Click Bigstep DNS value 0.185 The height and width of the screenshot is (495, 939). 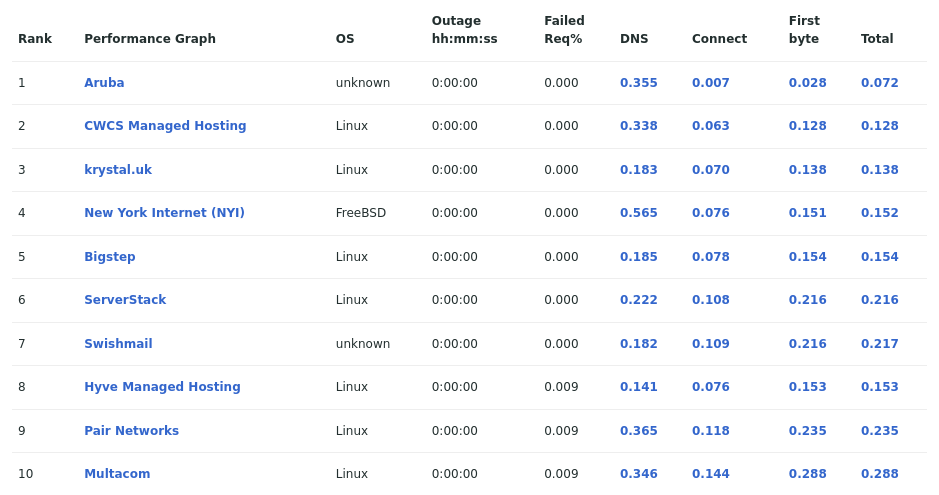tap(638, 256)
